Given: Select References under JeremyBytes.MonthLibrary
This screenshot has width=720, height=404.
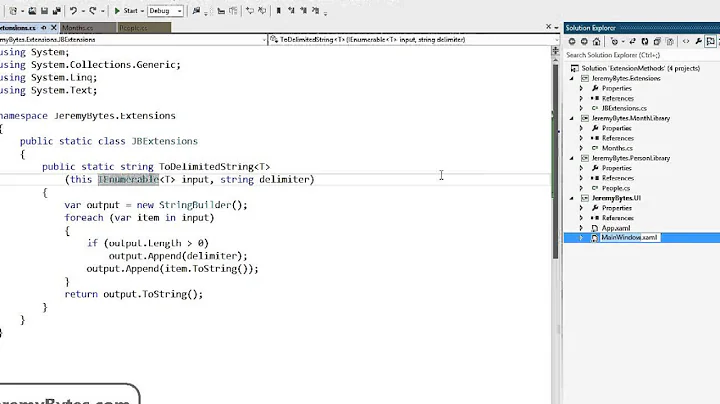Looking at the screenshot, I should tap(618, 138).
